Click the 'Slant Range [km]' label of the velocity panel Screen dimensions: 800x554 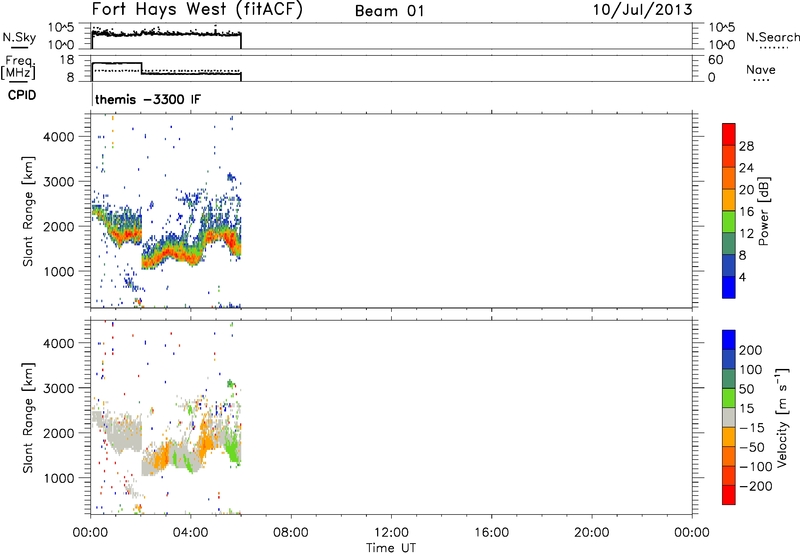click(28, 418)
